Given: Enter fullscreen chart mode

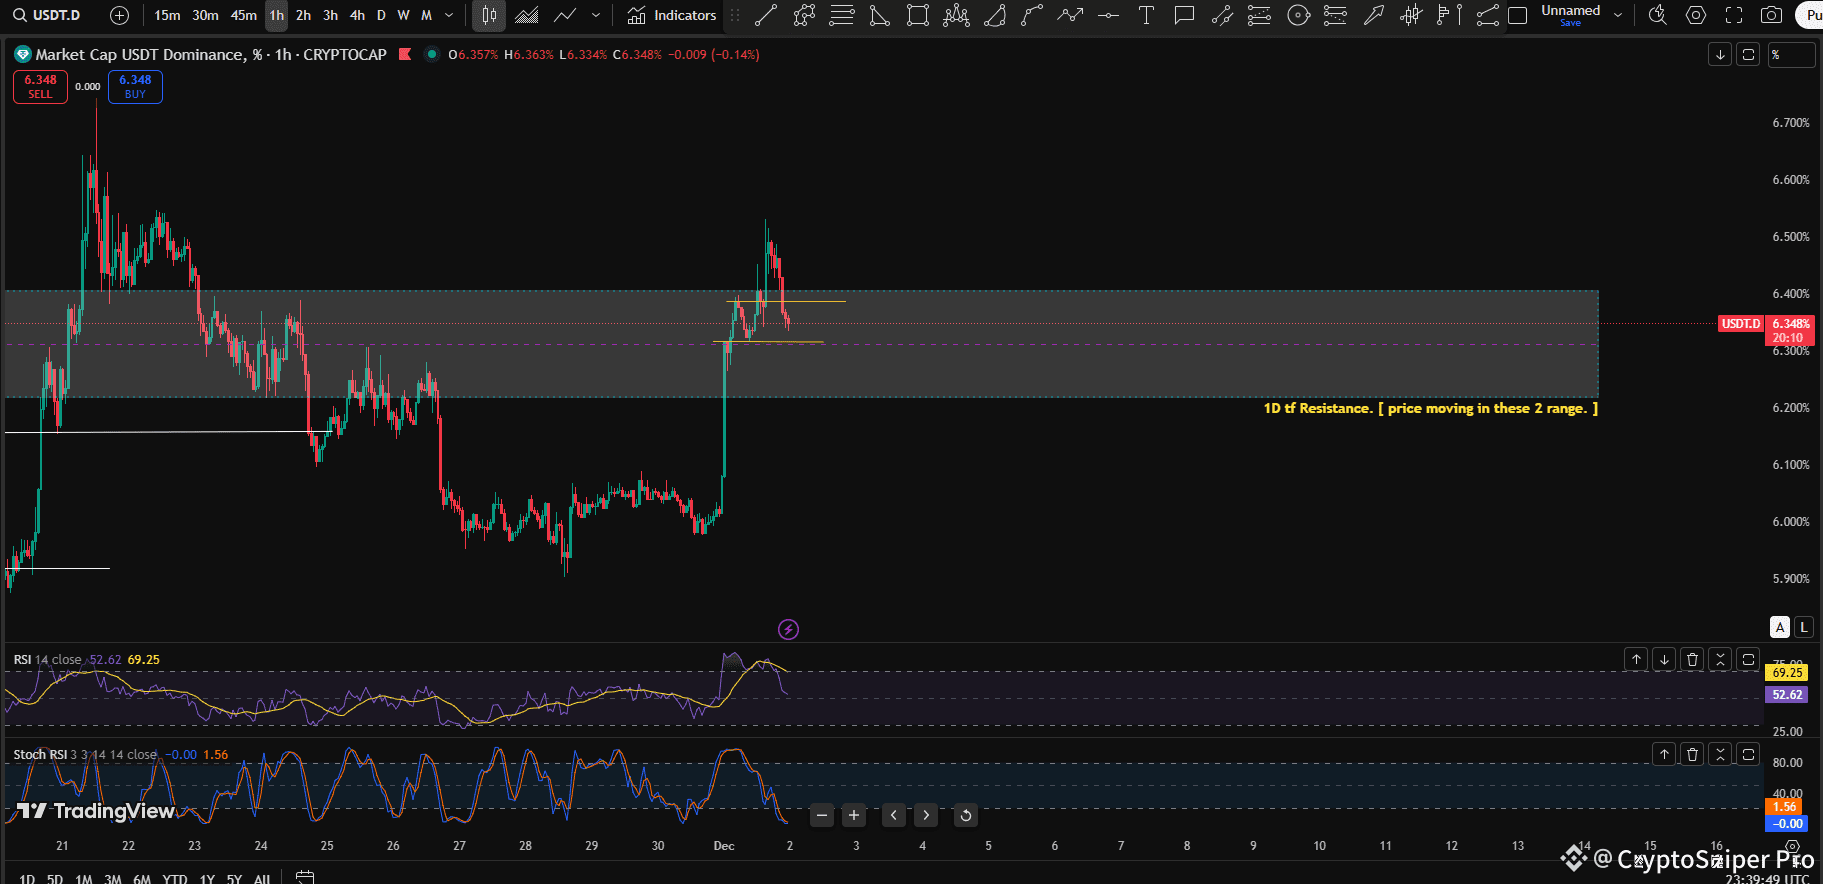Looking at the screenshot, I should [1734, 15].
